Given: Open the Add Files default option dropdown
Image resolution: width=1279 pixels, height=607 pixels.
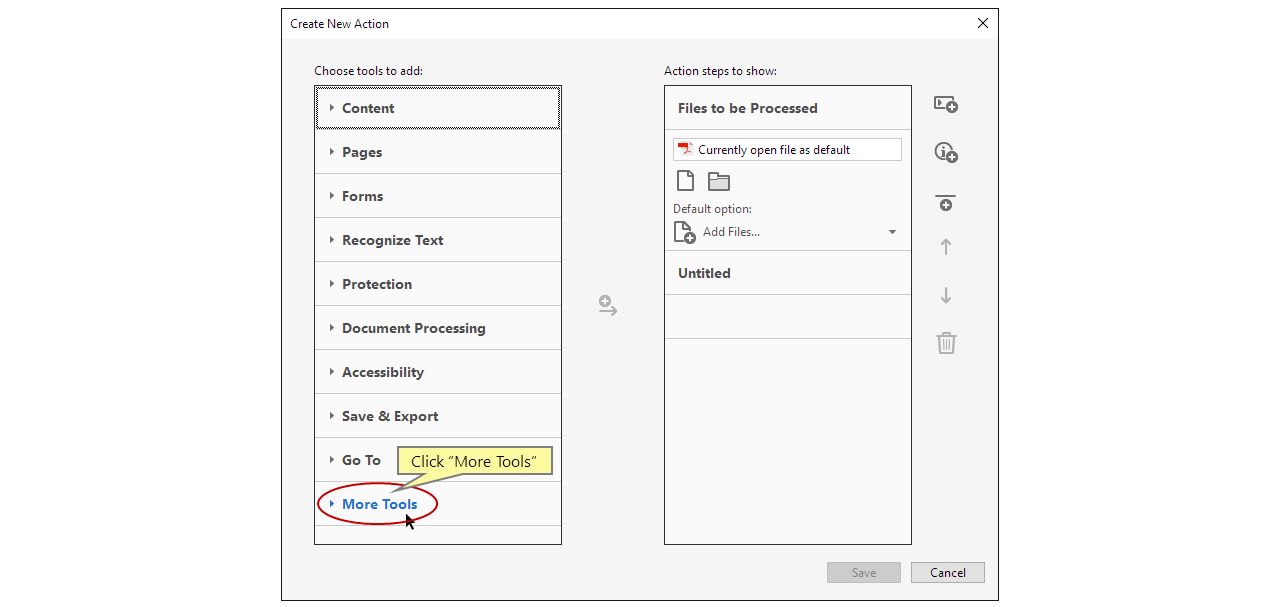Looking at the screenshot, I should tap(891, 231).
